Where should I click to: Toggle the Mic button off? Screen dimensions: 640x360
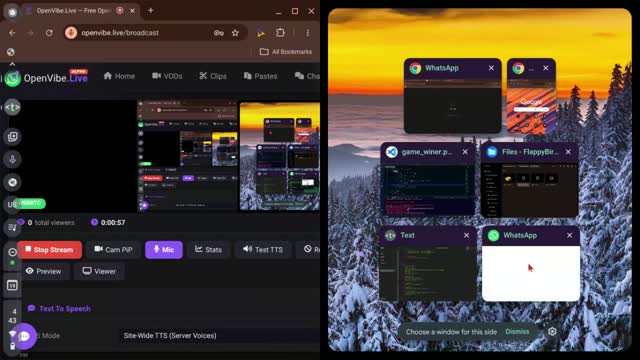click(x=164, y=249)
